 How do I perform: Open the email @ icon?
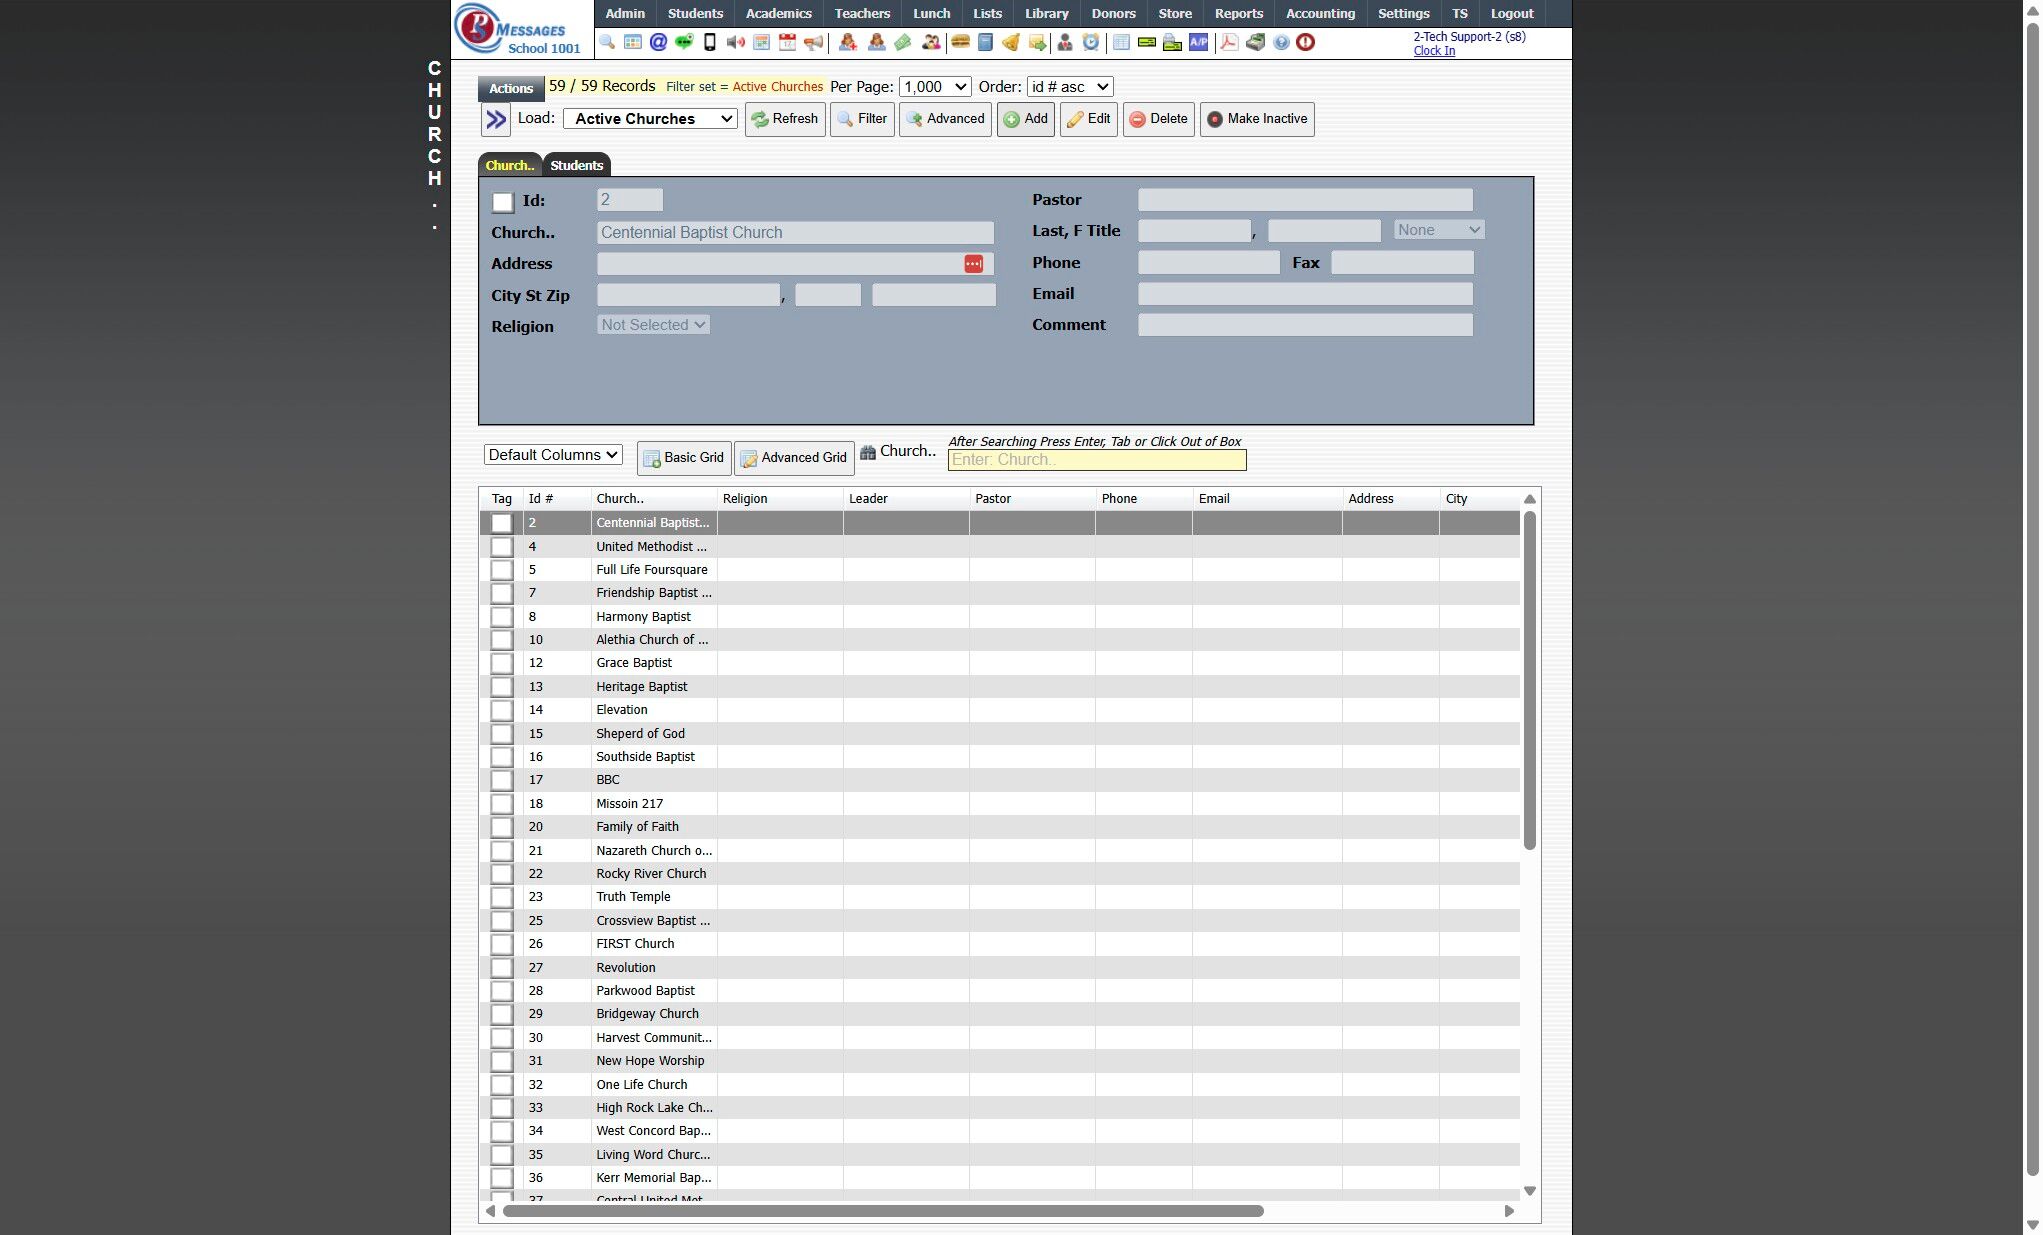(658, 42)
